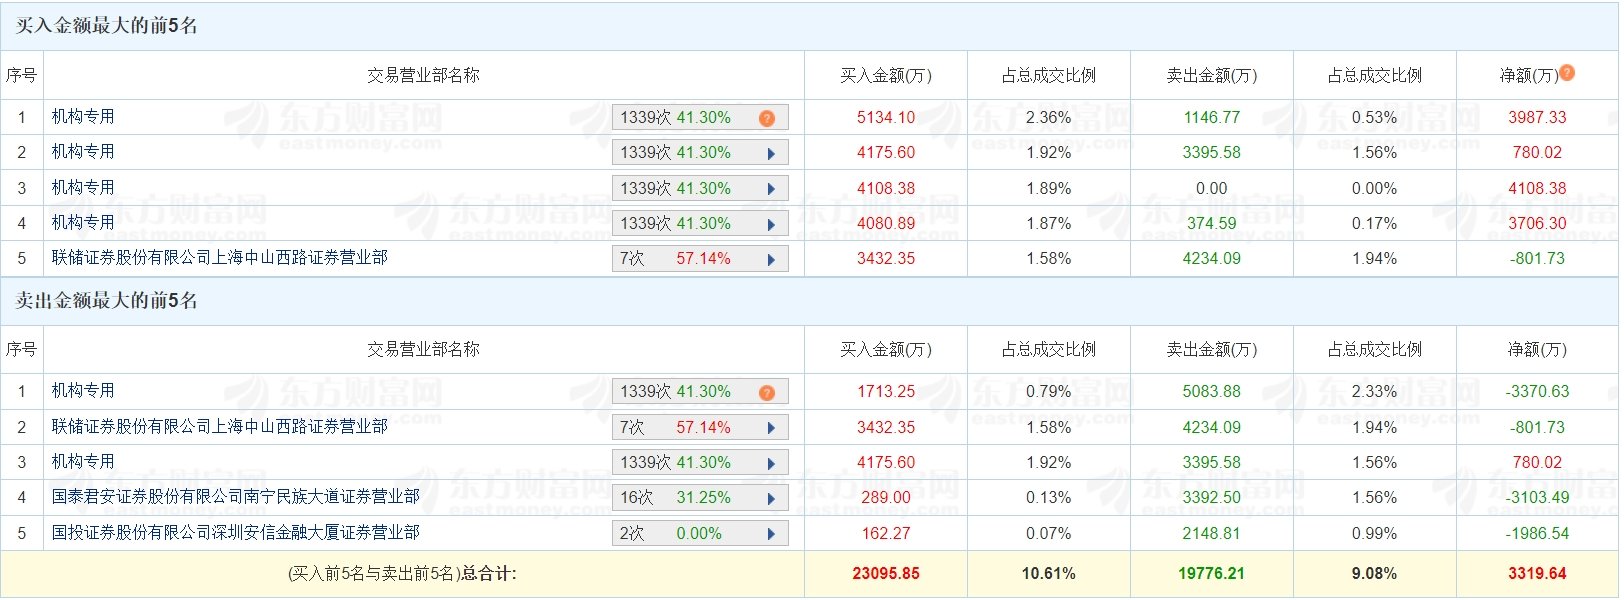
Task: Click blue arrow for 国投证券 深圳安信金融大厦 row
Action: 771,534
